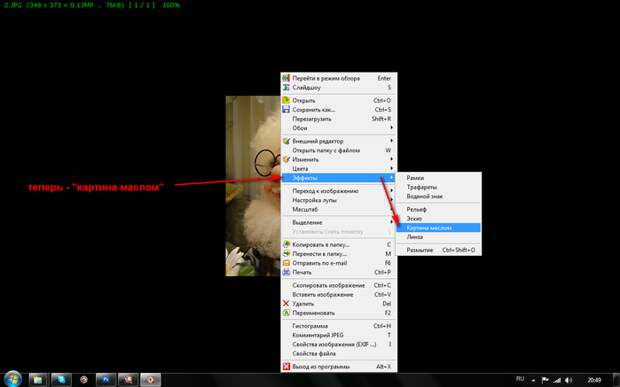Image resolution: width=620 pixels, height=387 pixels.
Task: Click the floppy disk icon for Сохранить как
Action: pos(286,109)
